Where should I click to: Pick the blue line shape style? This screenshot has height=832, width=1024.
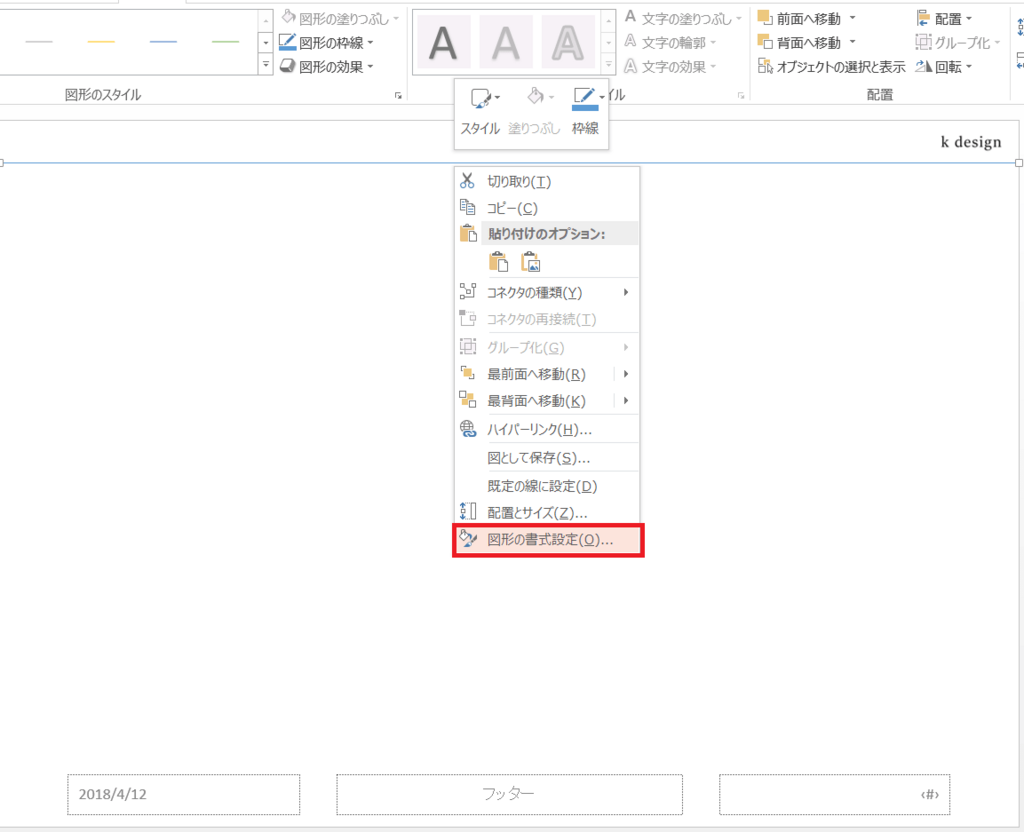click(163, 42)
